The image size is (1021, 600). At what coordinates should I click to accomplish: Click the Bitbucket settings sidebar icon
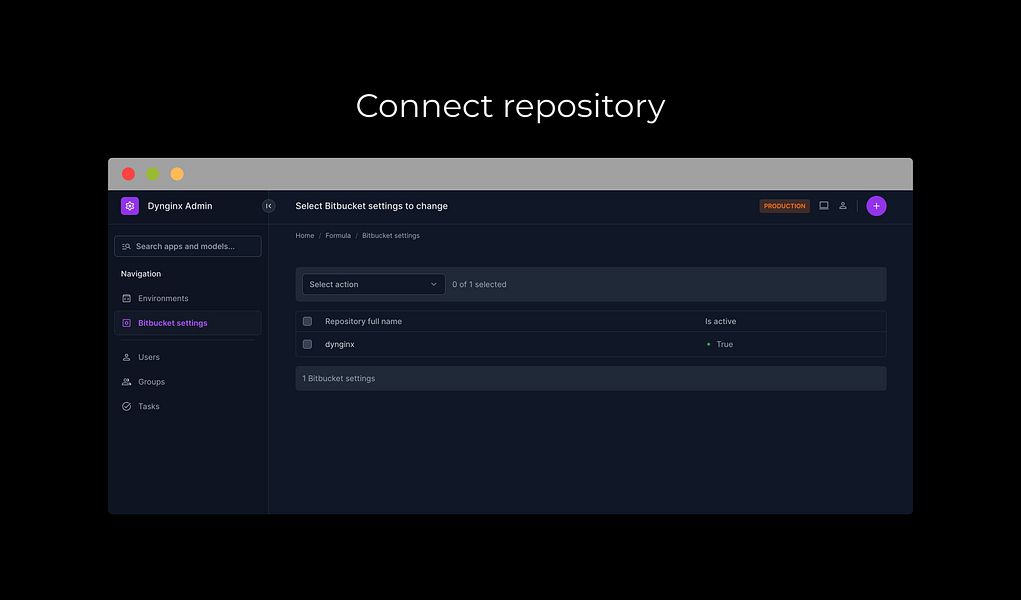(126, 323)
